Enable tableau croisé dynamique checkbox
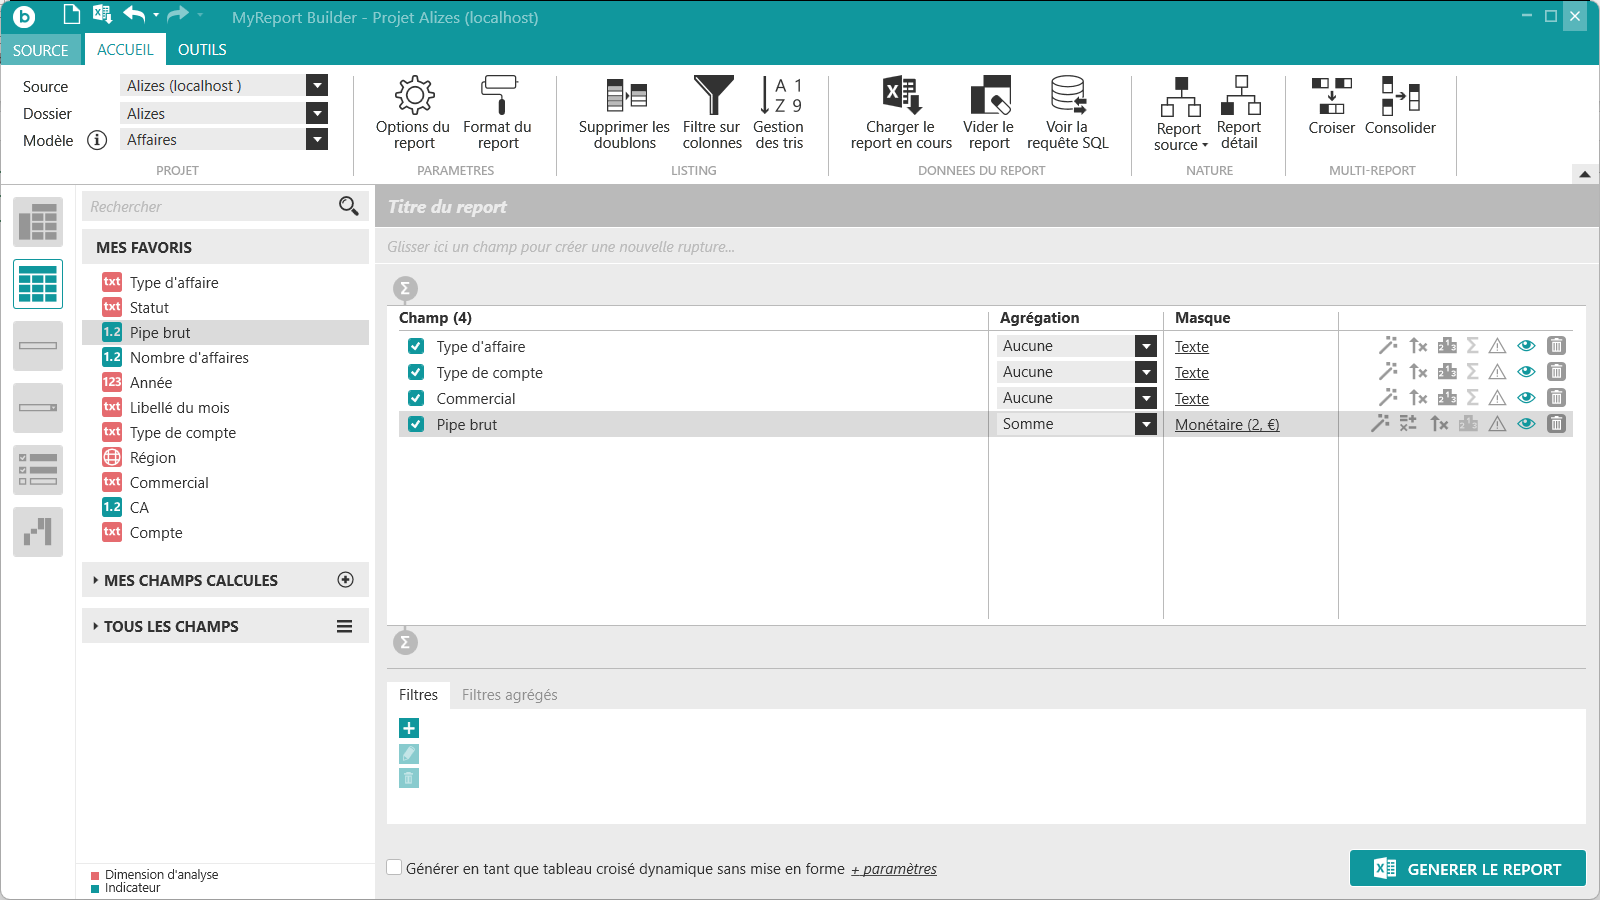 tap(395, 868)
